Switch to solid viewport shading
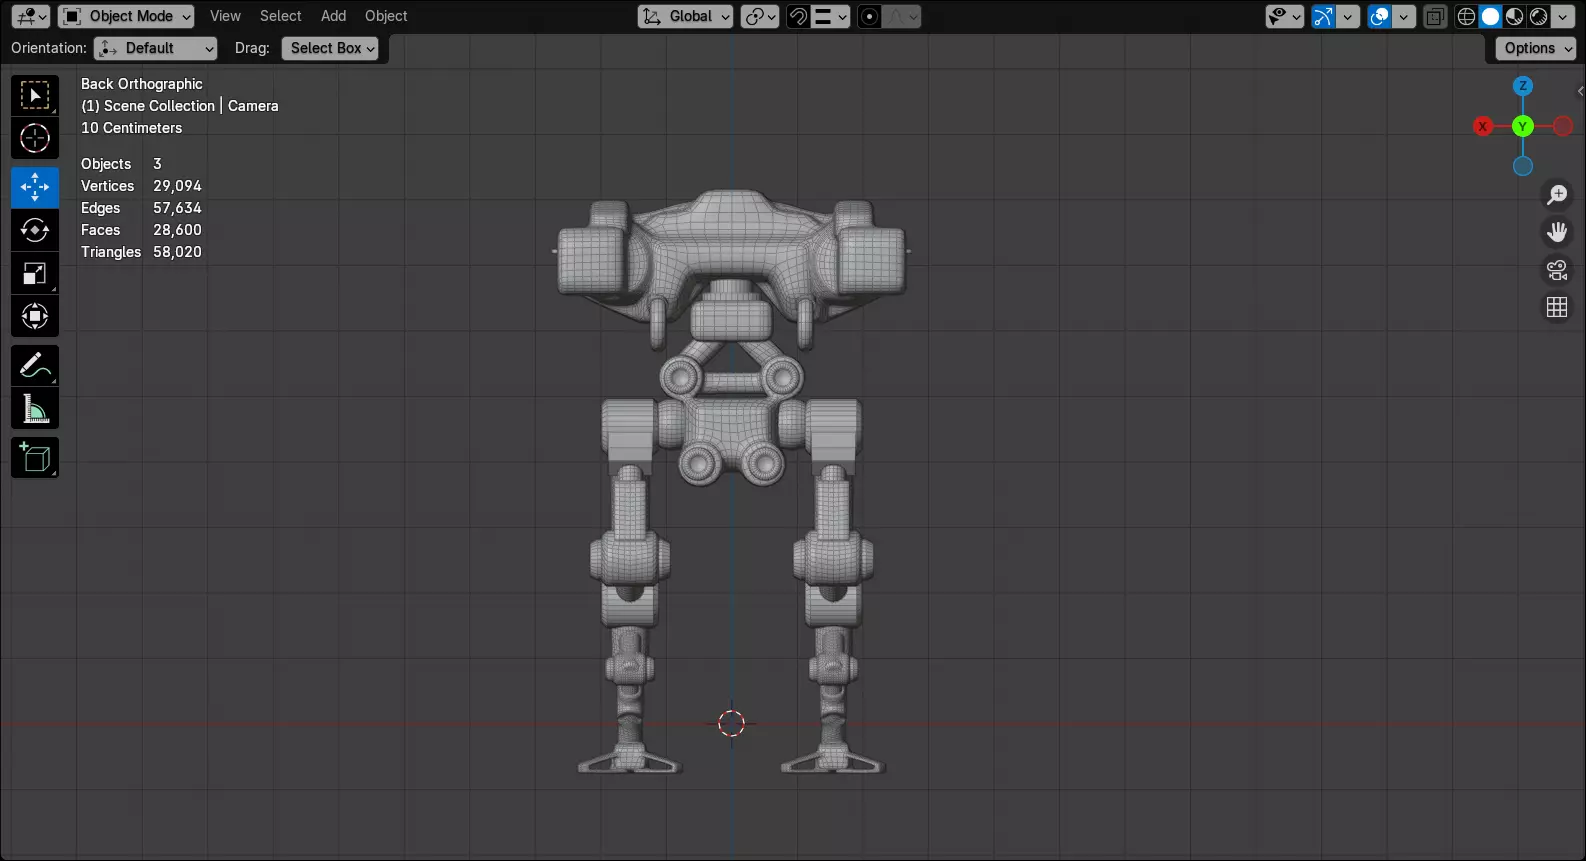This screenshot has height=861, width=1586. (x=1490, y=16)
